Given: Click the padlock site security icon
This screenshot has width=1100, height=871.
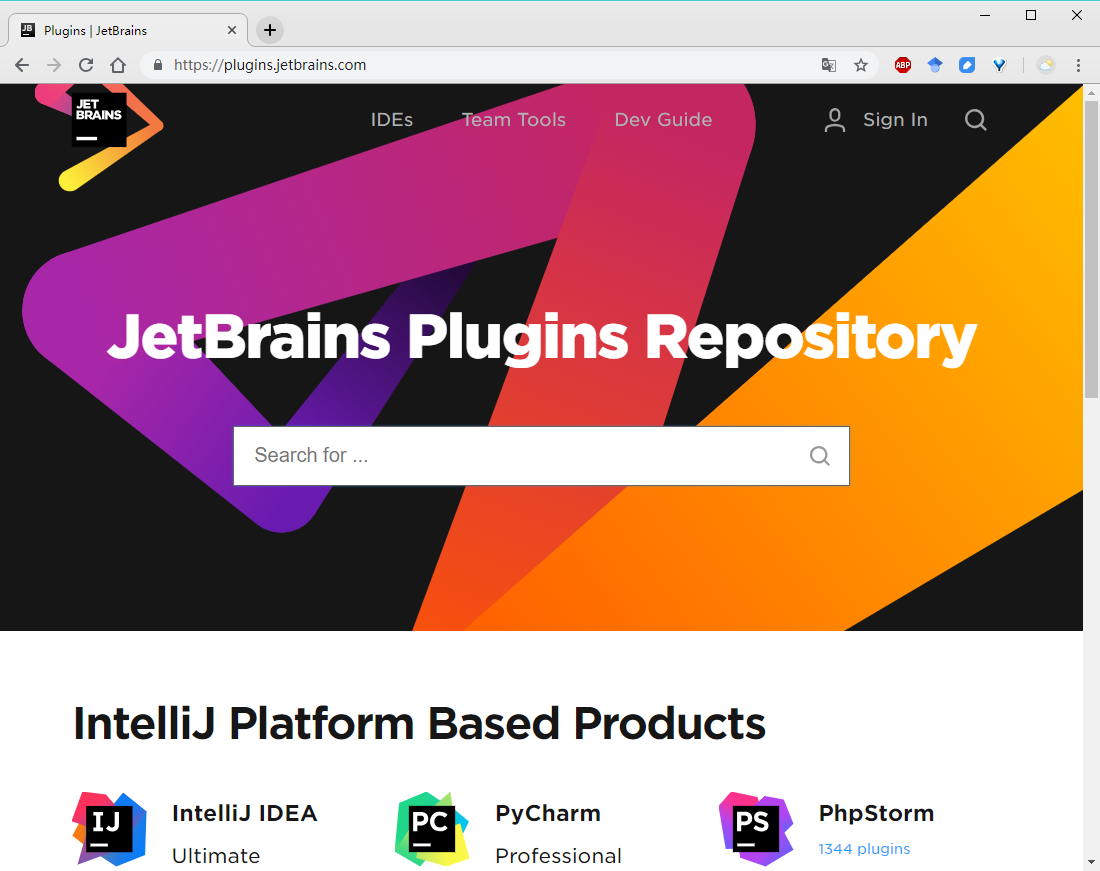Looking at the screenshot, I should [158, 65].
